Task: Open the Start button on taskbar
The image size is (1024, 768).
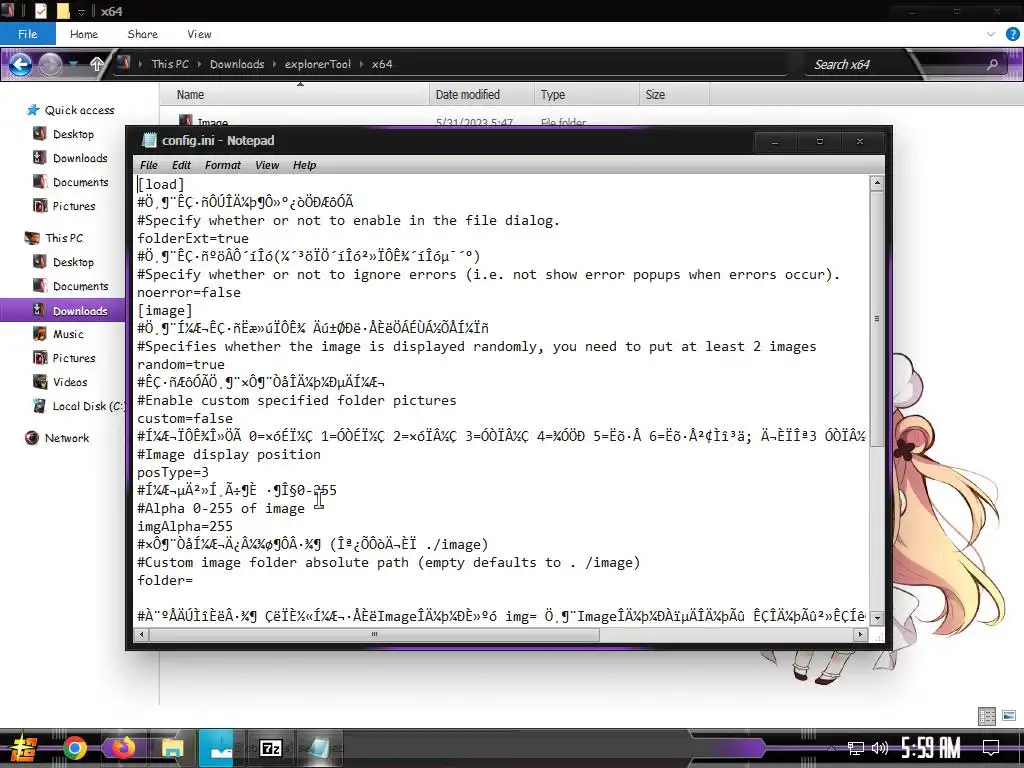Action: click(22, 748)
